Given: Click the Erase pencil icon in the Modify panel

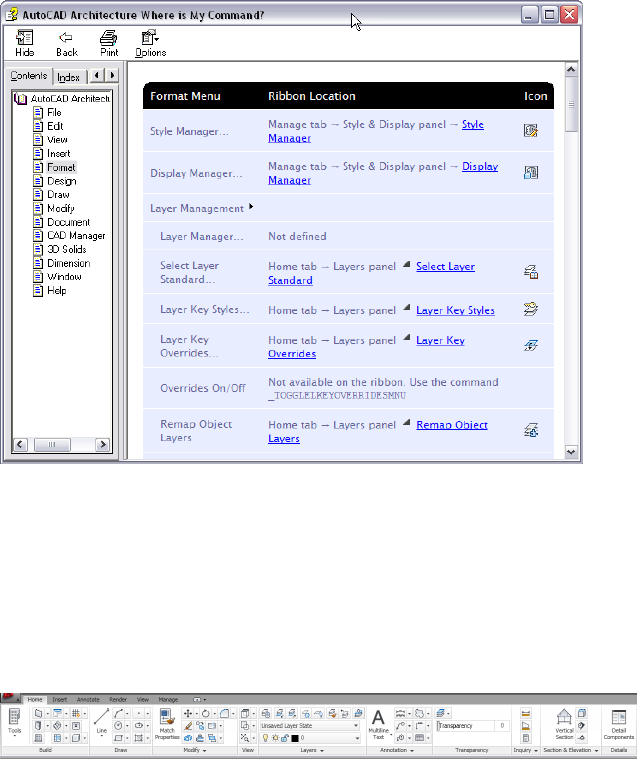Looking at the screenshot, I should click(188, 726).
